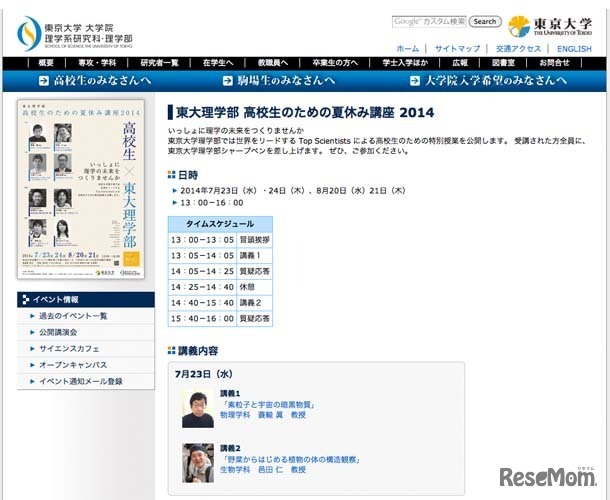This screenshot has width=610, height=500.
Task: Open オープンキャンパス in the sidebar
Action: [x=73, y=365]
